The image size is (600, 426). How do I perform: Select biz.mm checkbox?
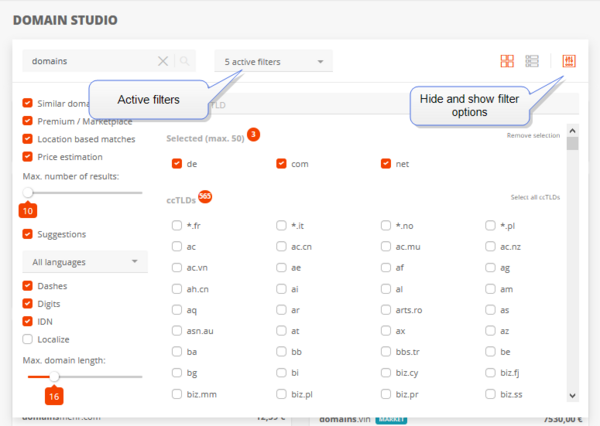pyautogui.click(x=177, y=394)
